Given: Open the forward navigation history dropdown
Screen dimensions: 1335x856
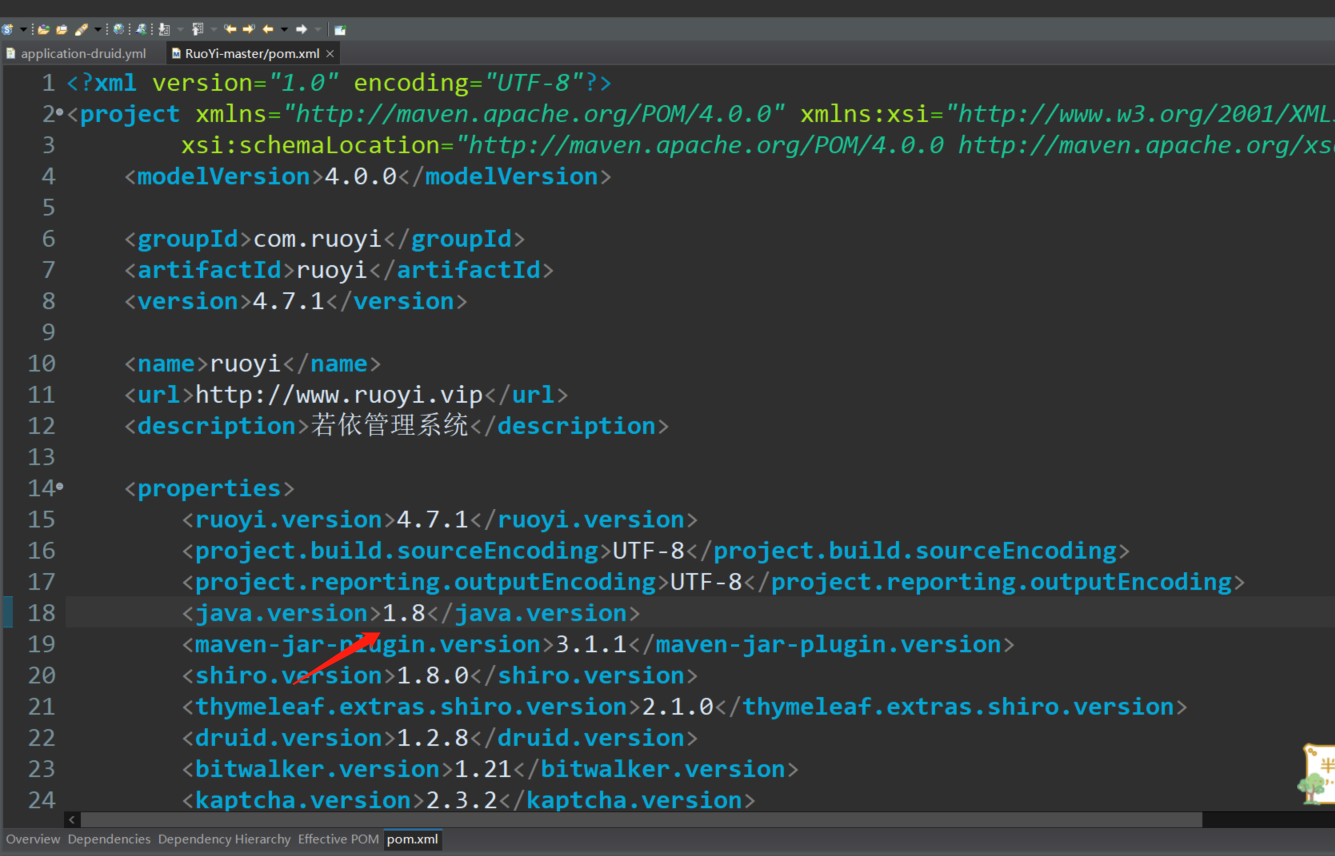Looking at the screenshot, I should point(318,30).
